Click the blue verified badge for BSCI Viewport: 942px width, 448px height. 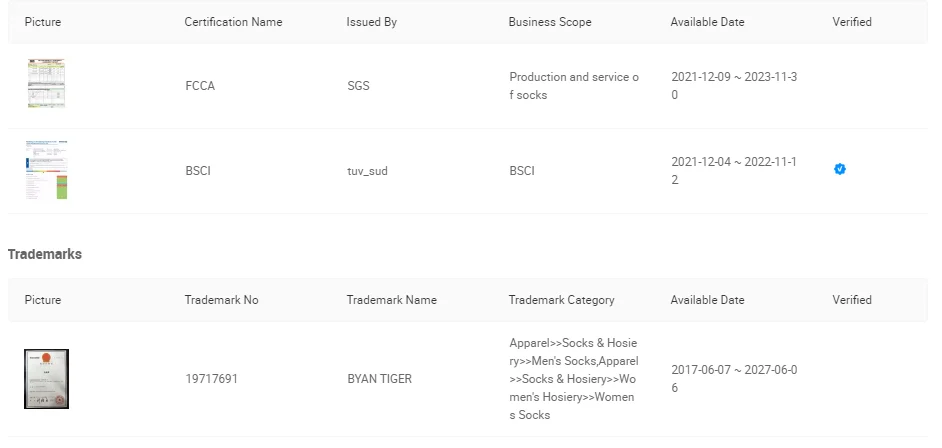[x=840, y=169]
